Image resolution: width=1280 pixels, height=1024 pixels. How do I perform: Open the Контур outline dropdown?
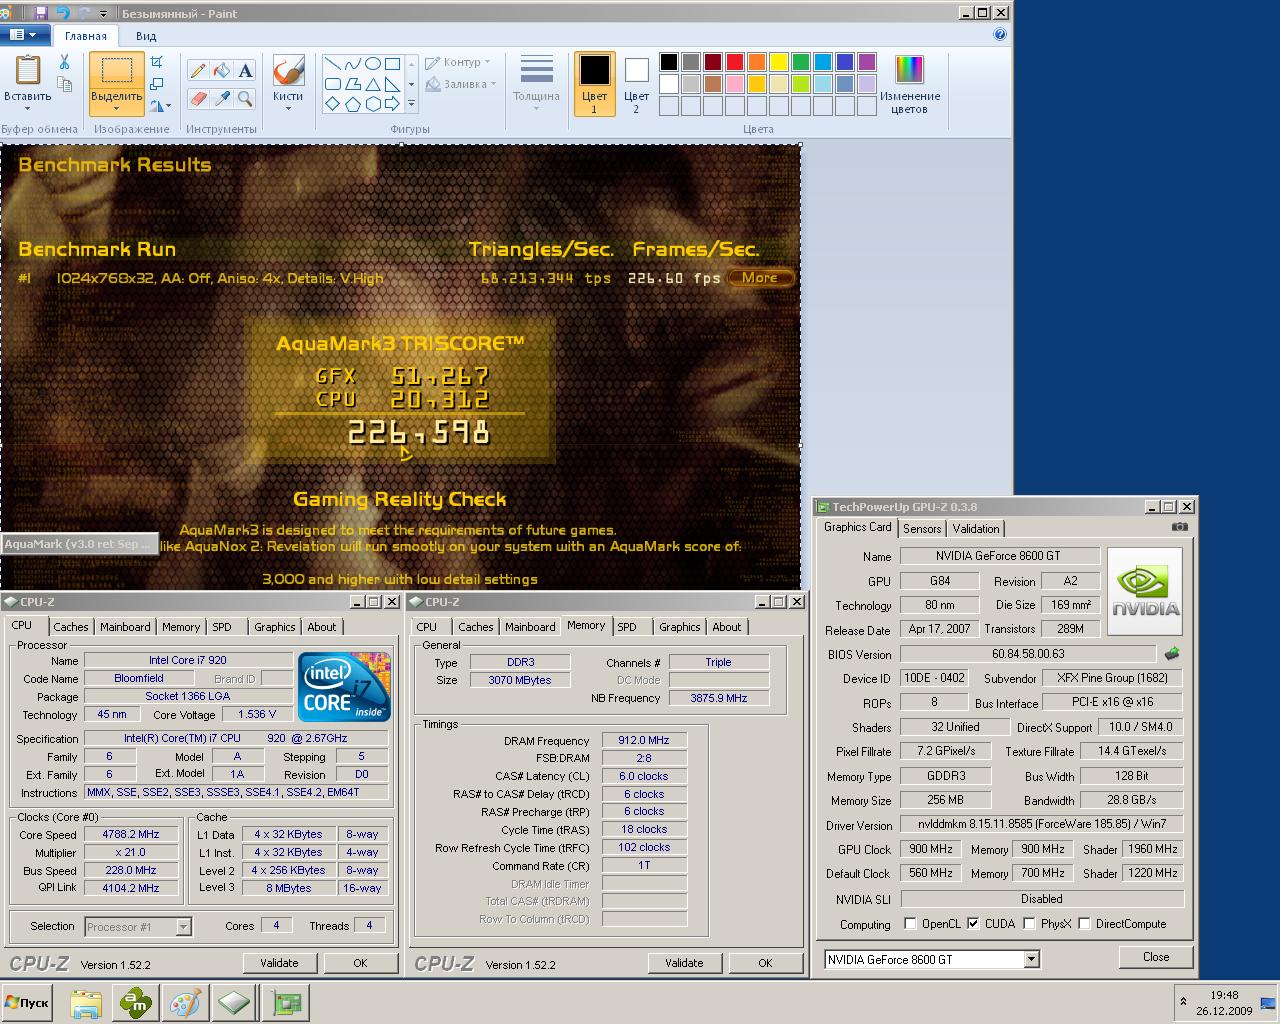(x=457, y=62)
